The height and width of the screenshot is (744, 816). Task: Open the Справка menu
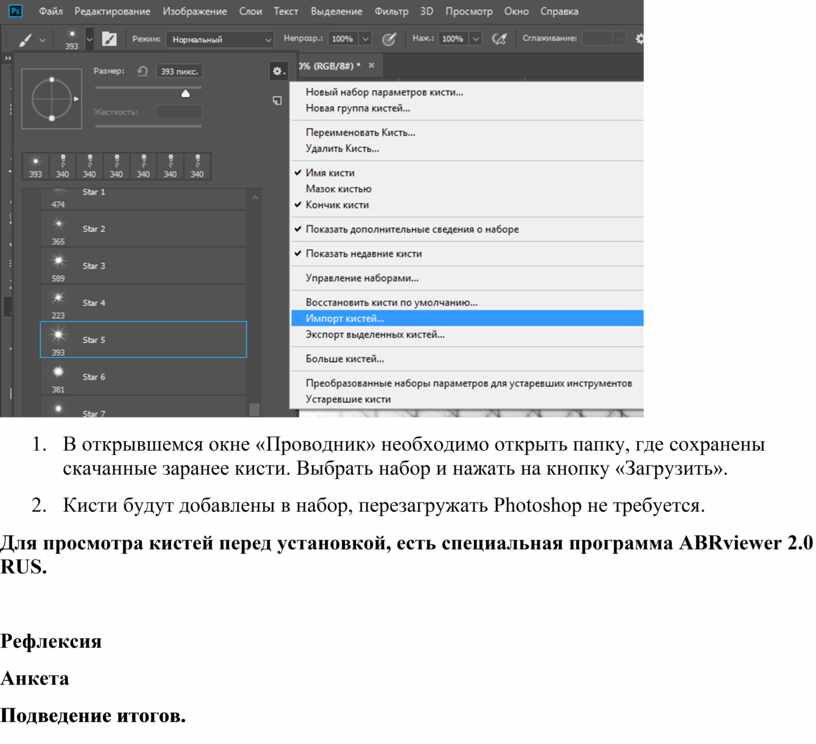click(x=559, y=11)
